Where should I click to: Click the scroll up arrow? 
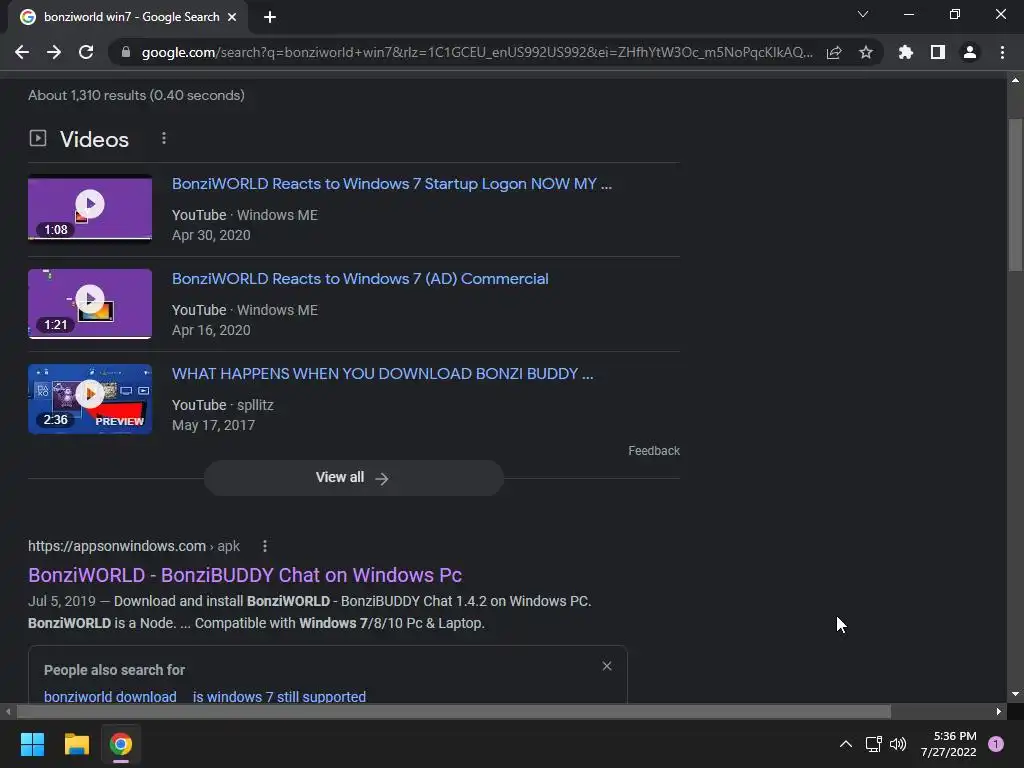[x=1015, y=80]
